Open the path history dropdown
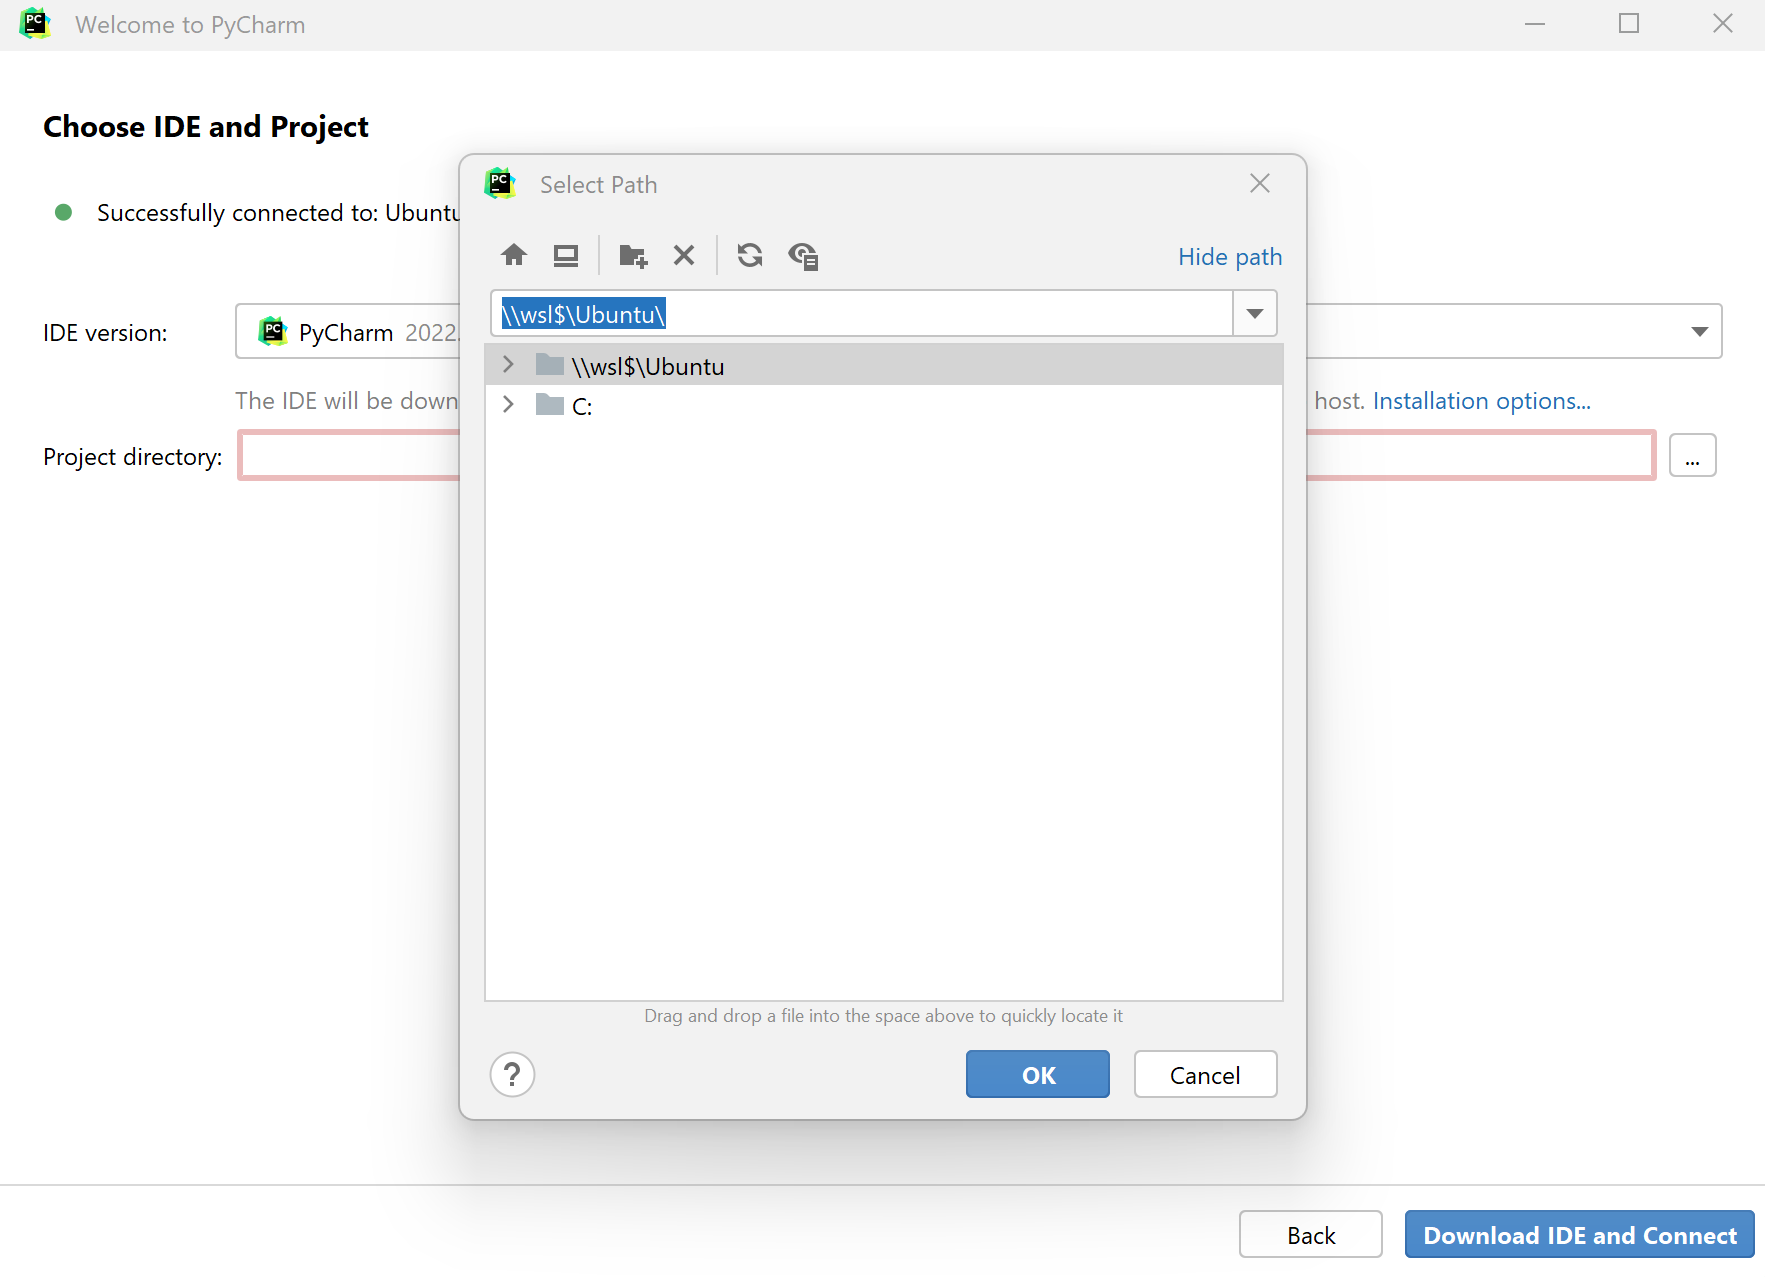This screenshot has width=1765, height=1277. [x=1254, y=313]
